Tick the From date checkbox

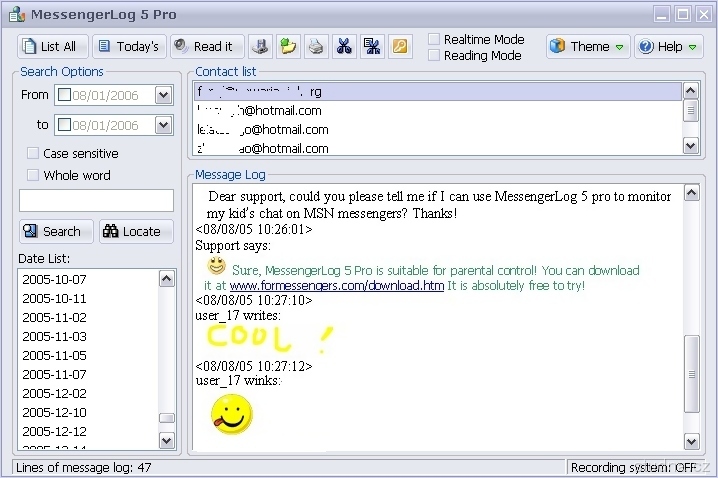65,95
